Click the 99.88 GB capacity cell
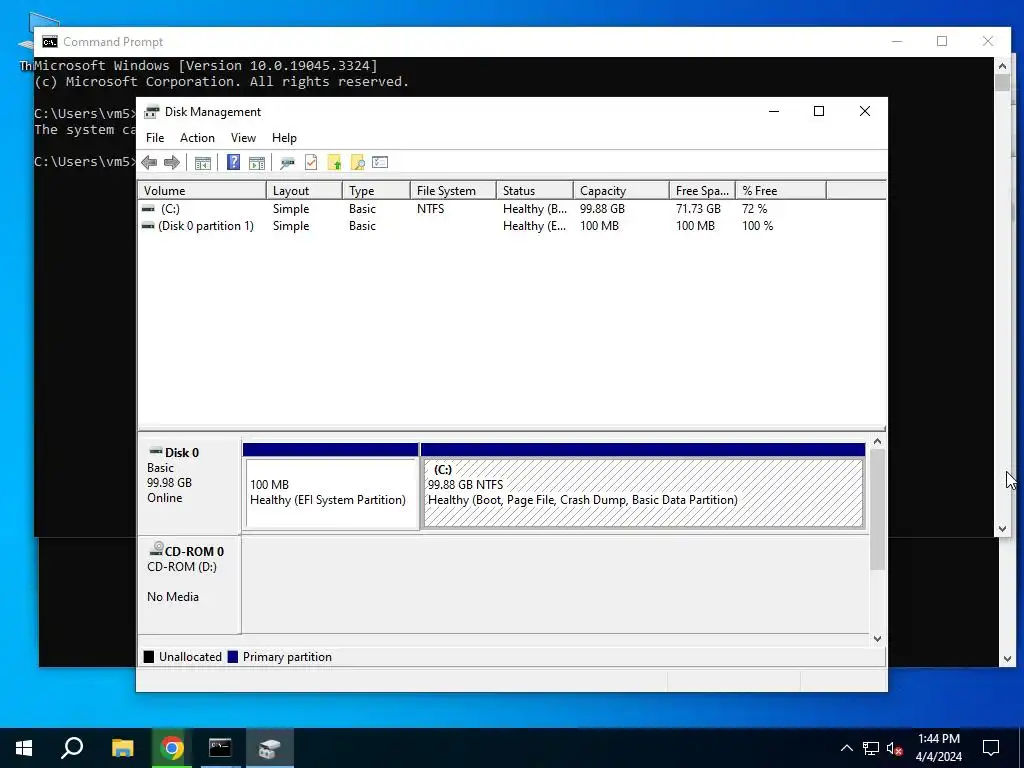 pos(602,209)
